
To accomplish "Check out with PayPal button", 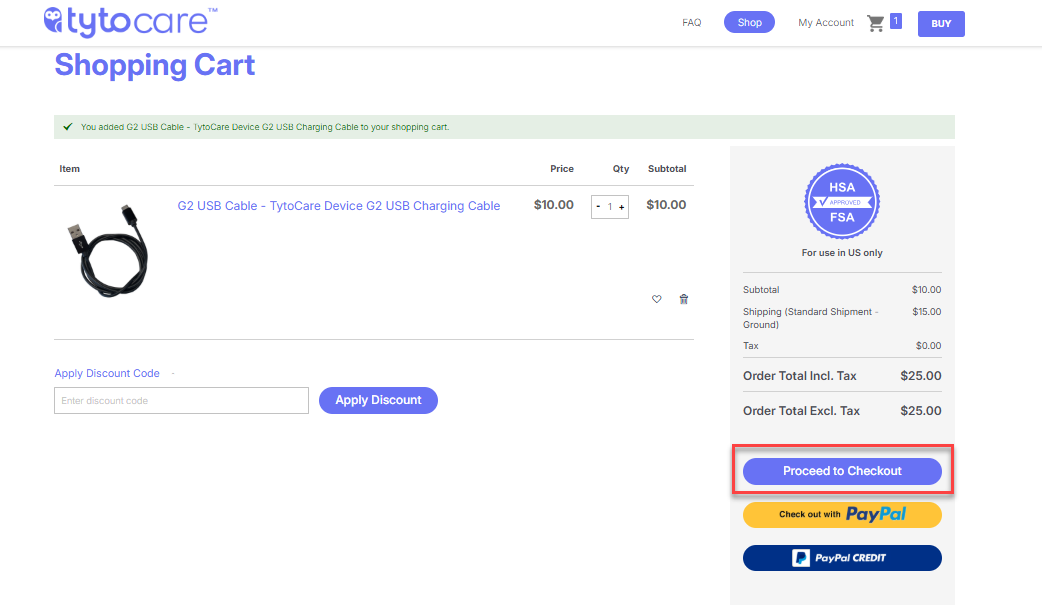I will point(842,515).
